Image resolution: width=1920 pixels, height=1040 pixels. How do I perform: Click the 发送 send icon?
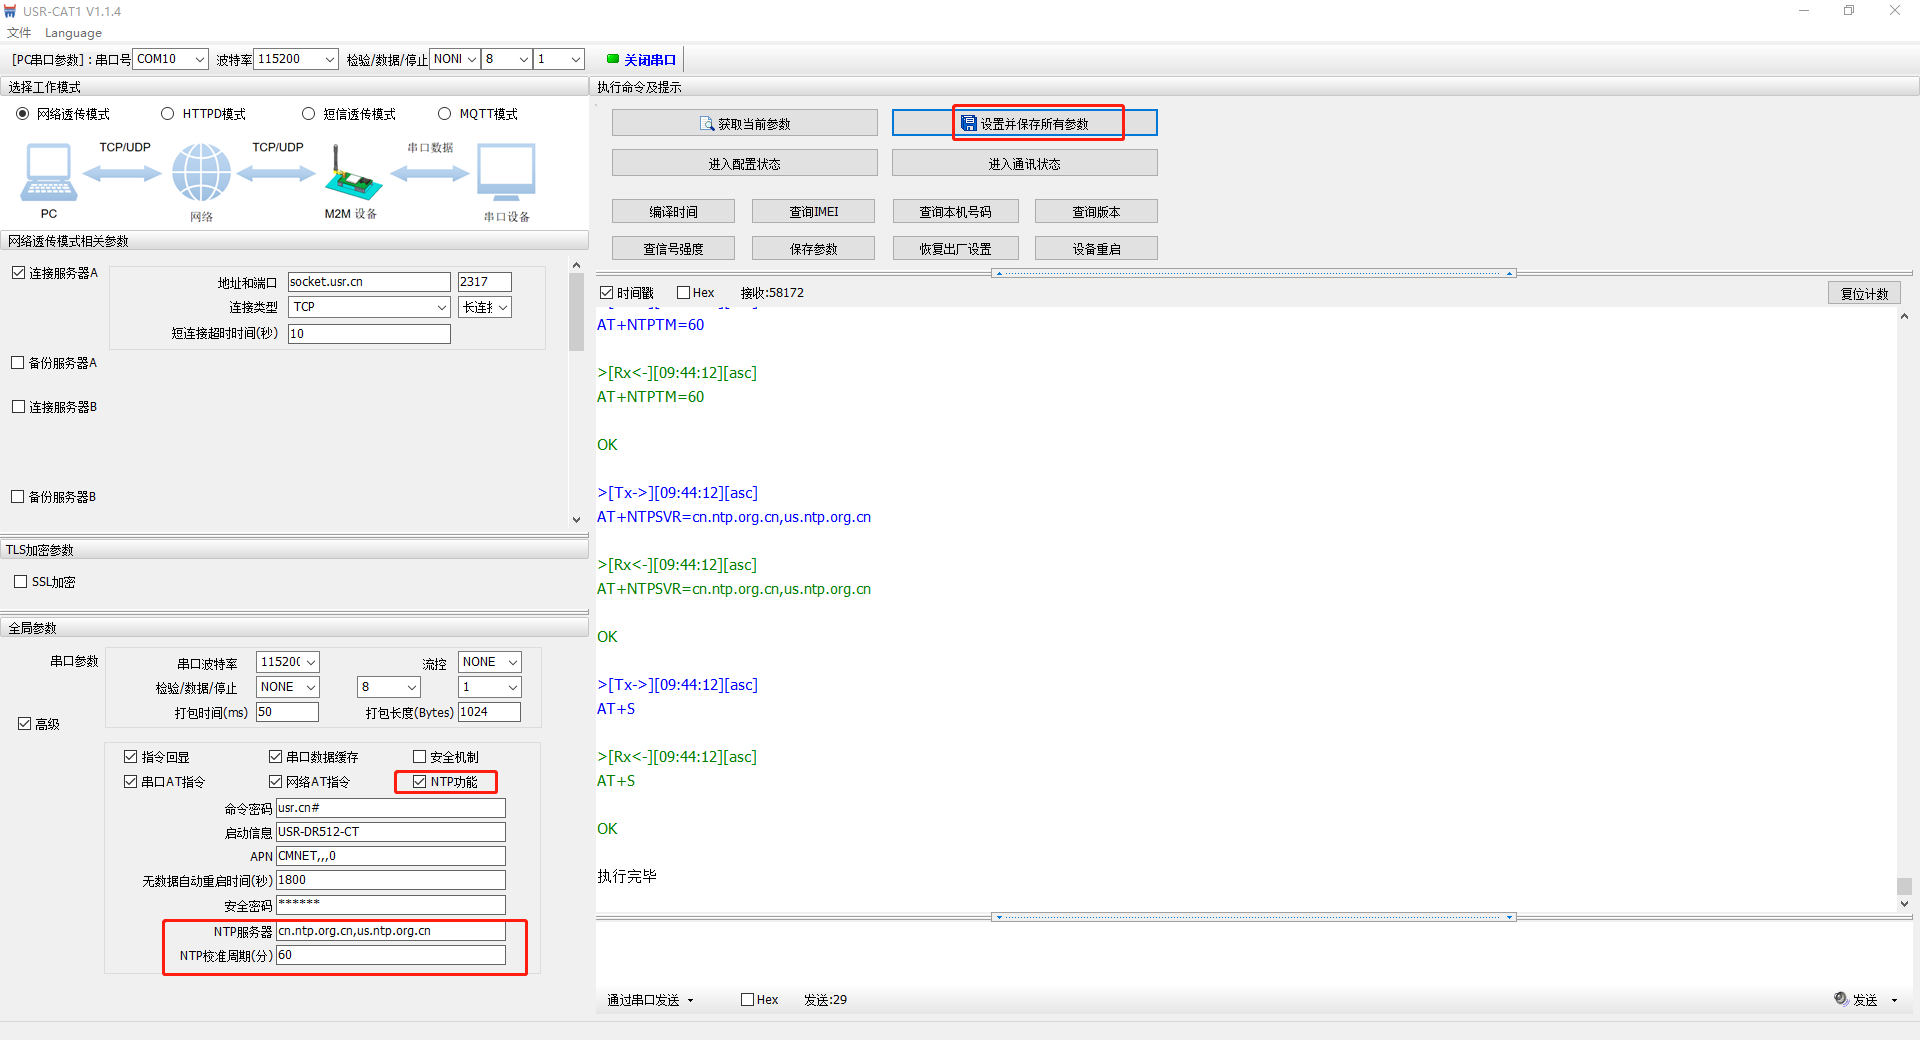[x=1841, y=999]
